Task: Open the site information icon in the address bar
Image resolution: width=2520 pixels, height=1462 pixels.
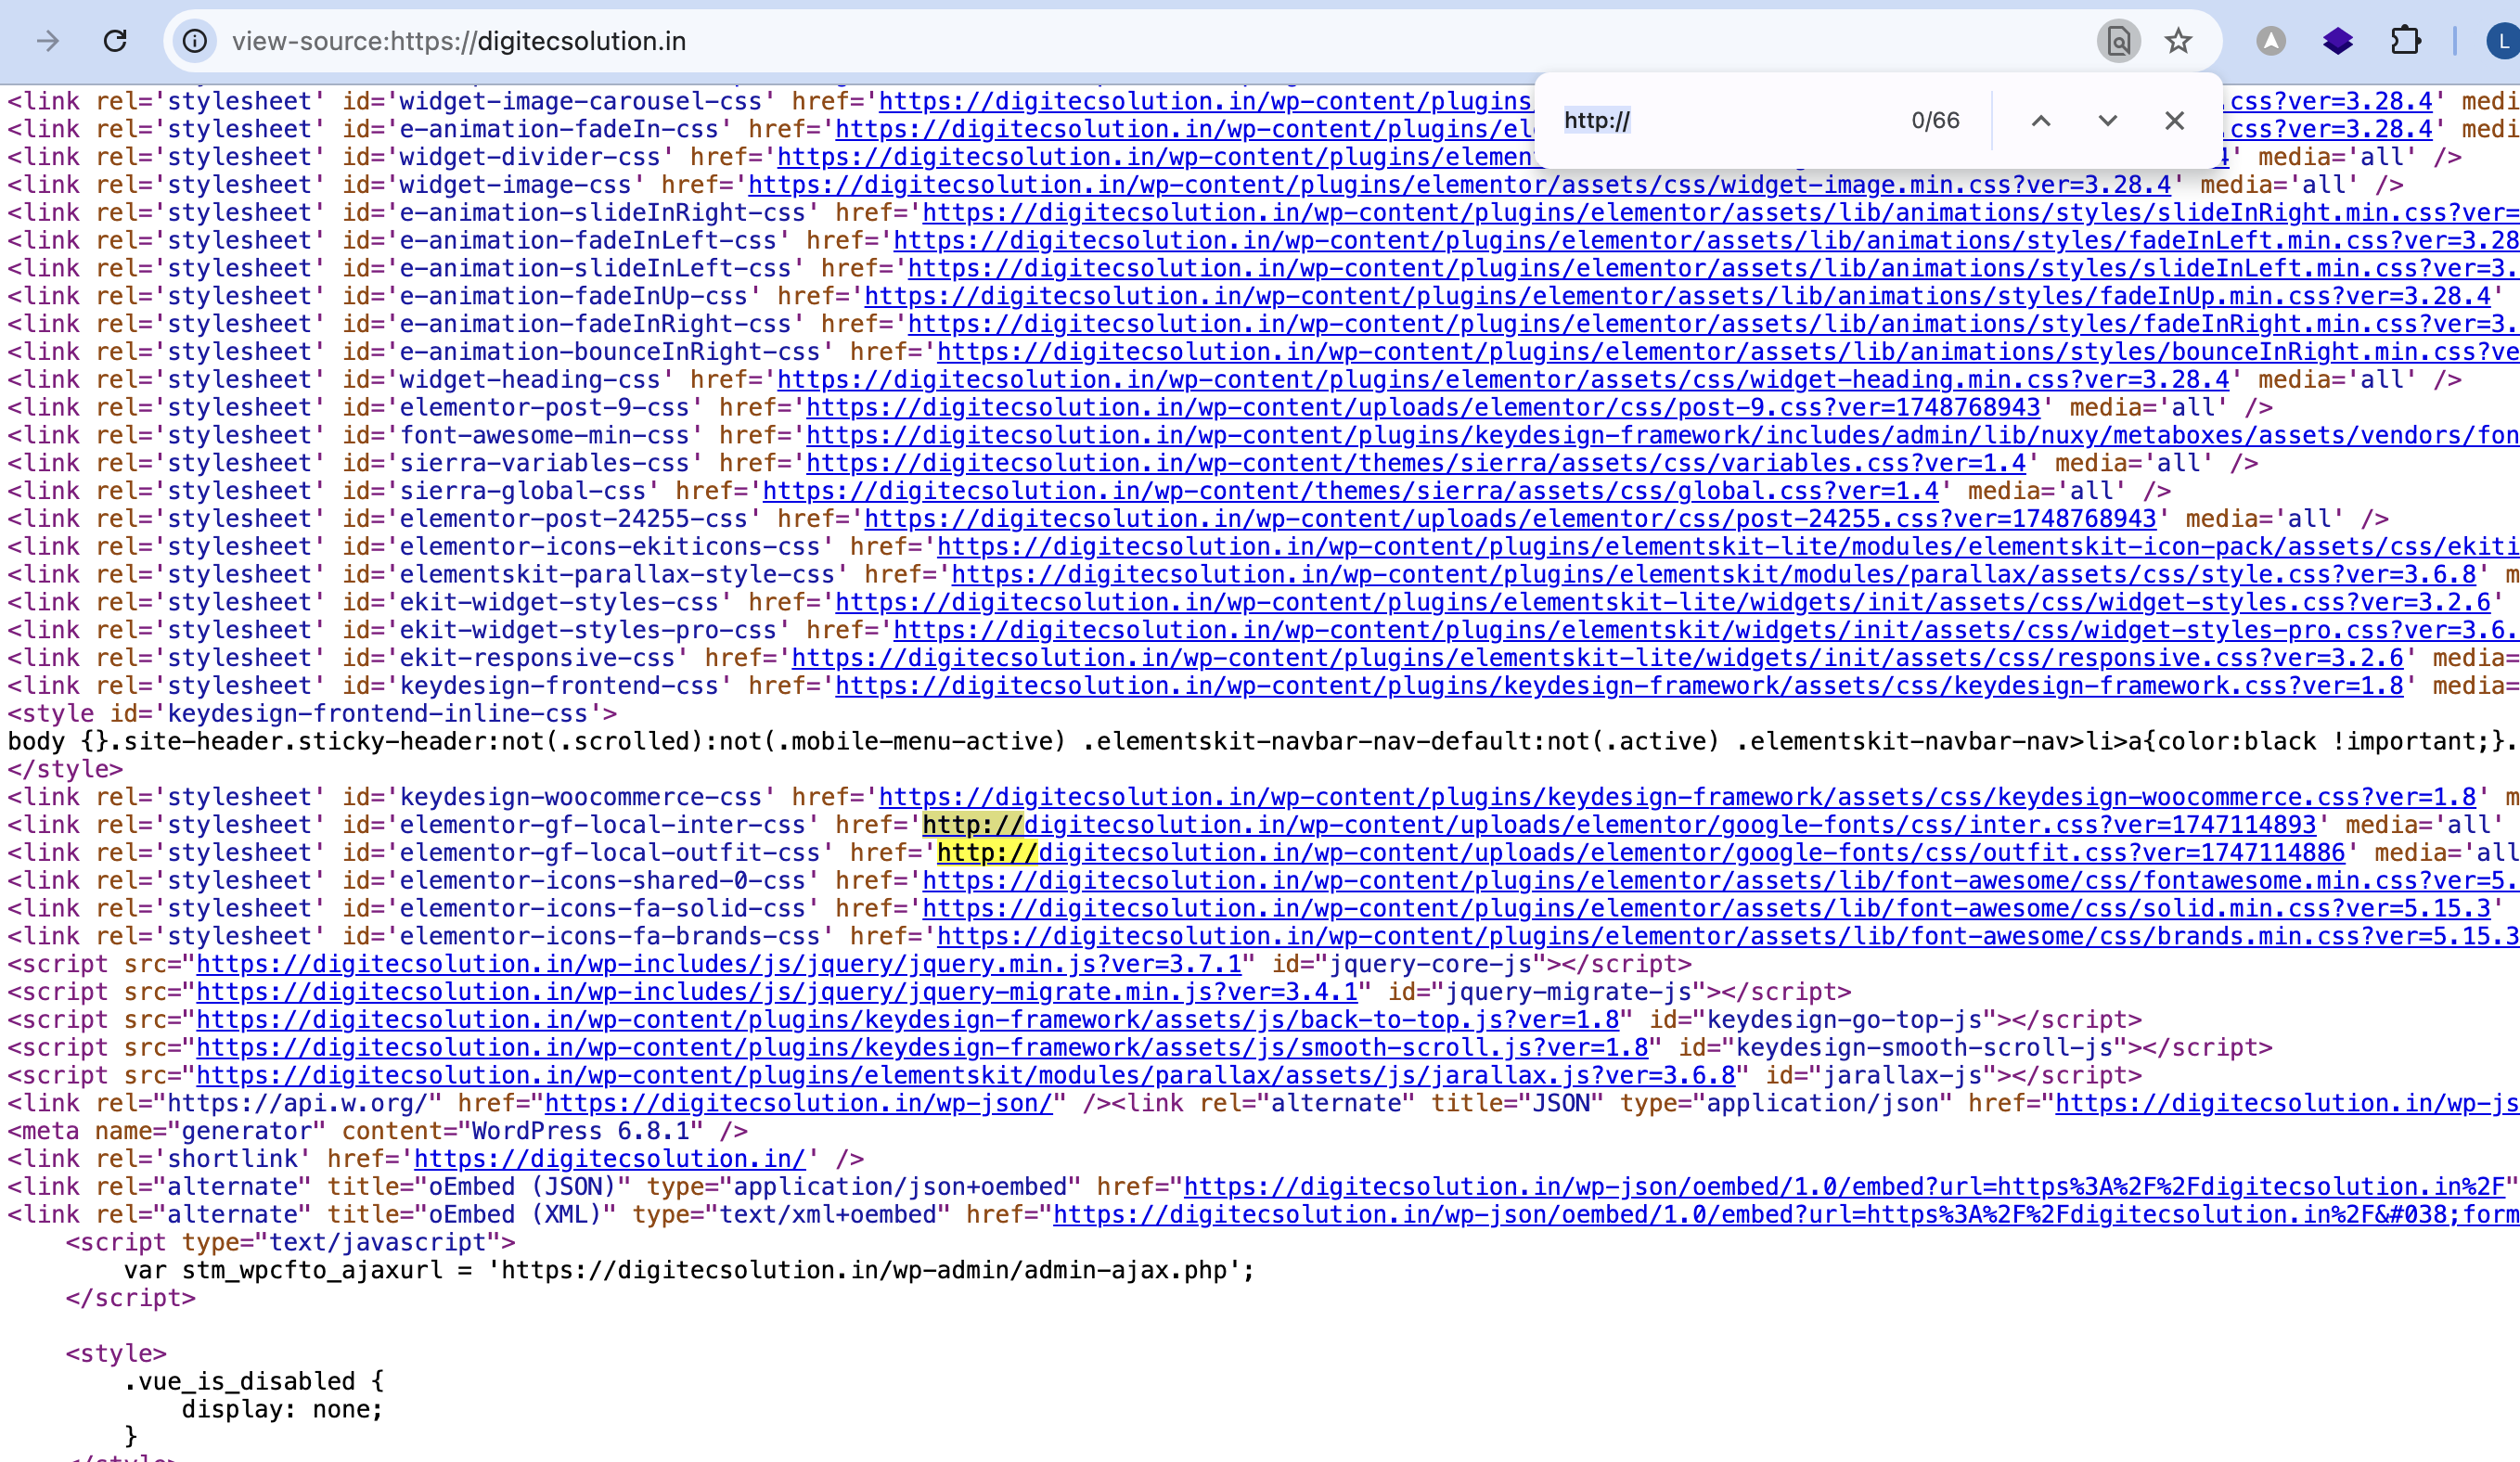Action: [195, 41]
